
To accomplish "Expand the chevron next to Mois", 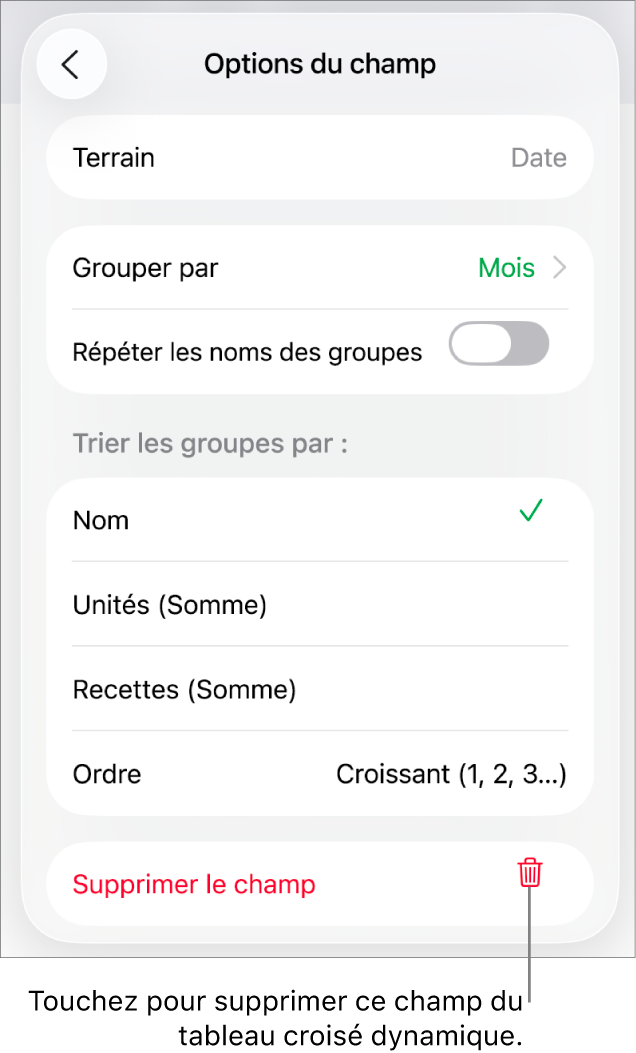I will (x=560, y=267).
